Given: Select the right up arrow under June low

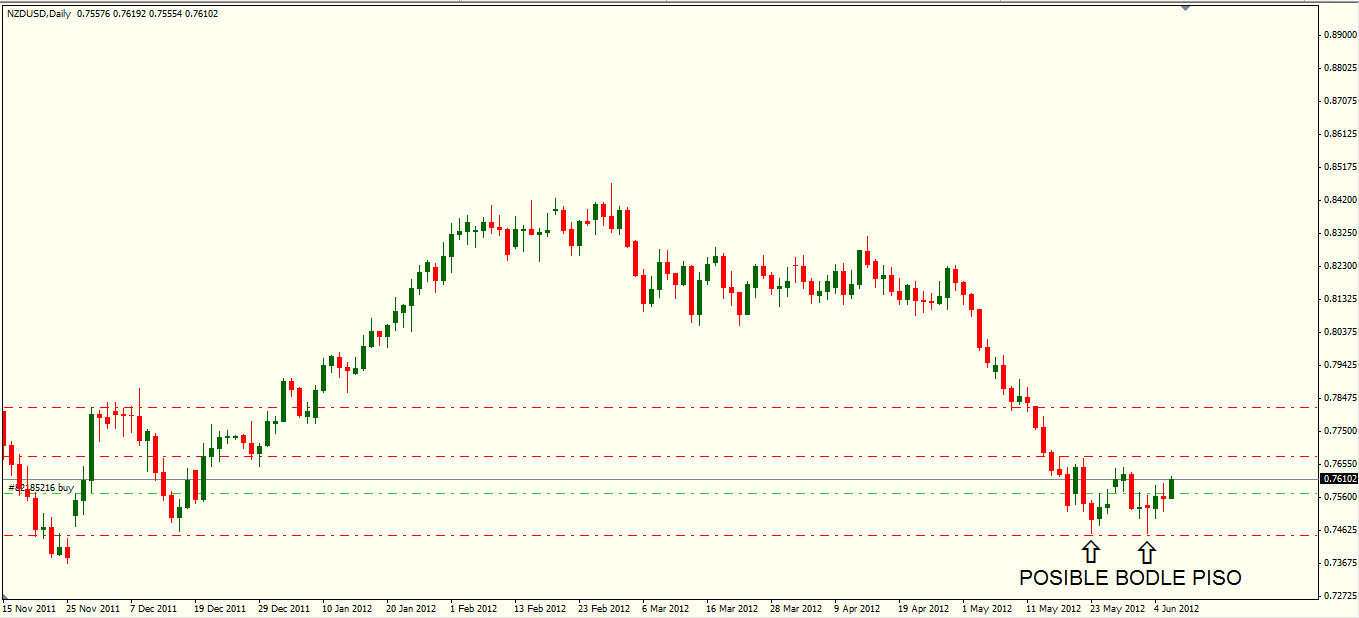Looking at the screenshot, I should [1147, 550].
